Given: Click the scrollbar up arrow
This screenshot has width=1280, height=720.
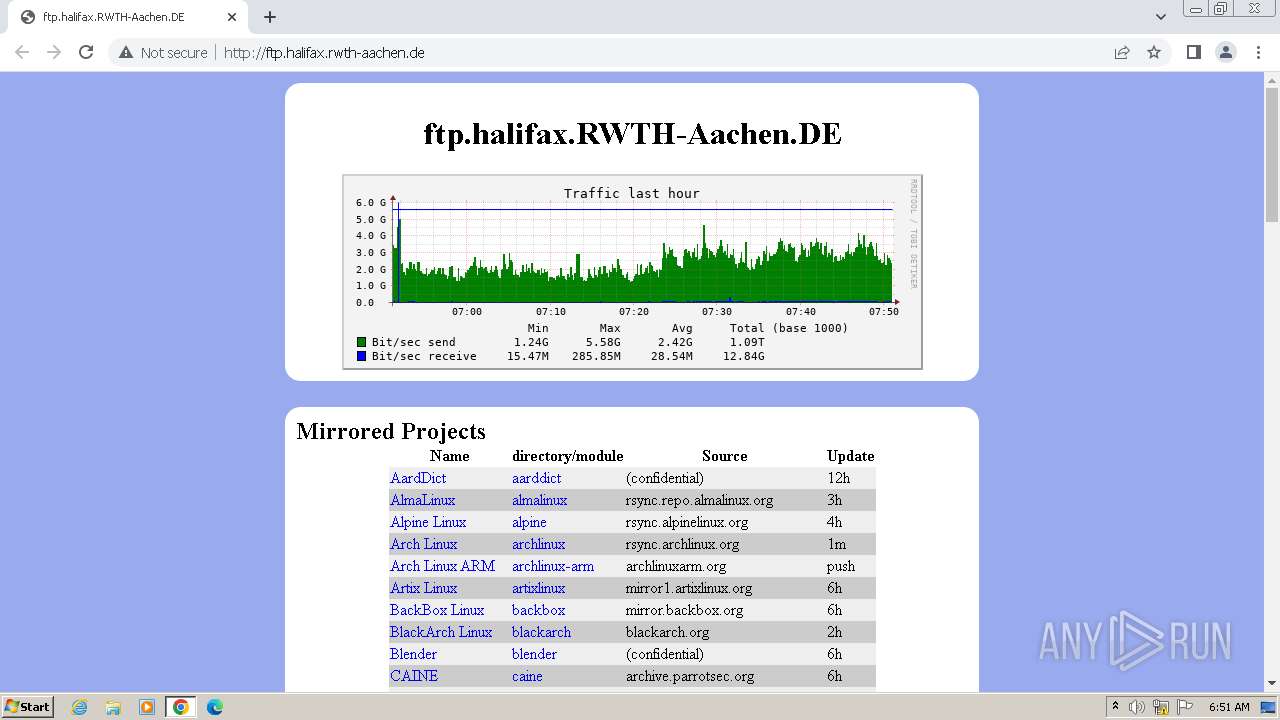Looking at the screenshot, I should click(1272, 80).
